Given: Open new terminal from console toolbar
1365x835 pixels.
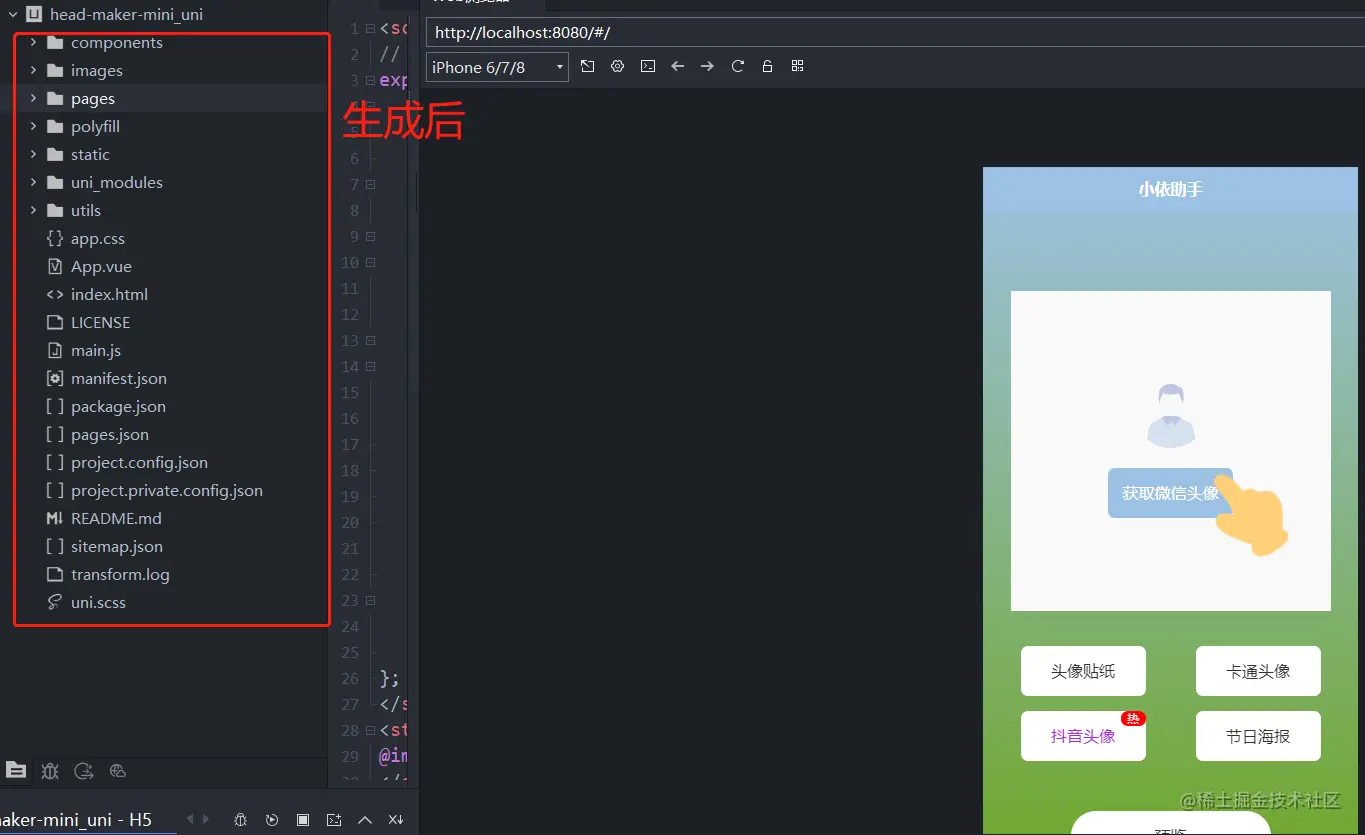Looking at the screenshot, I should [x=334, y=819].
